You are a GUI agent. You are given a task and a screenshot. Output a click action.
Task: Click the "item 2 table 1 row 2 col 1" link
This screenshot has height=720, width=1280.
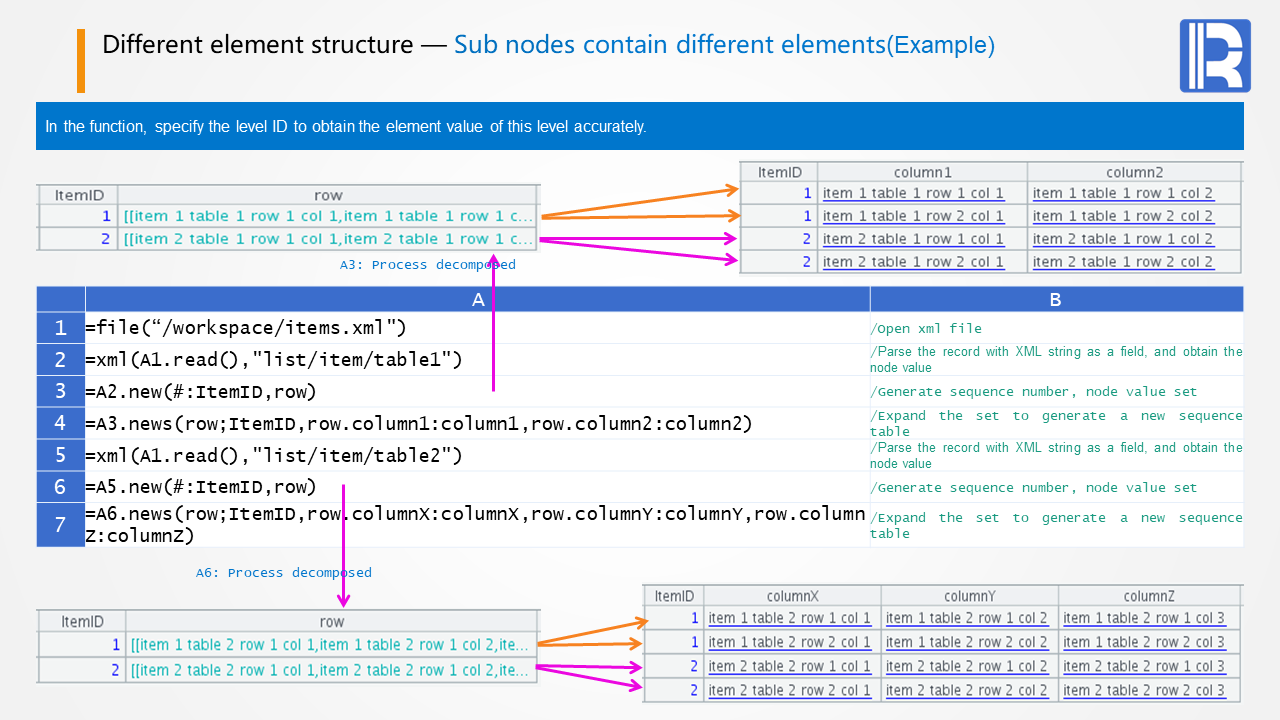(x=913, y=262)
